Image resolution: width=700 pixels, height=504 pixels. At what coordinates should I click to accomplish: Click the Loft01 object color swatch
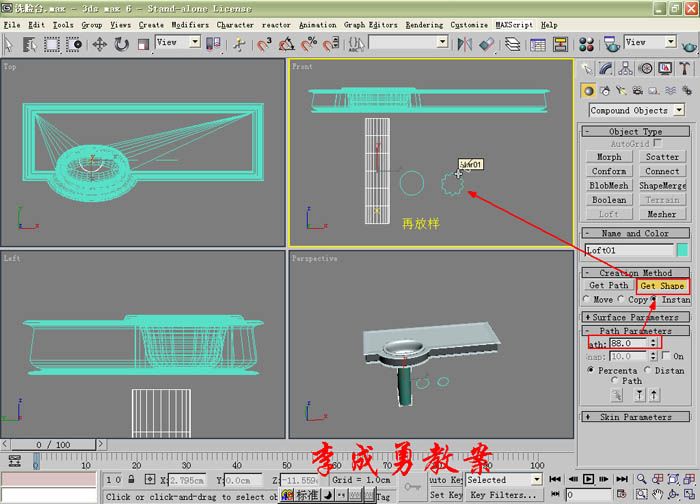click(683, 250)
